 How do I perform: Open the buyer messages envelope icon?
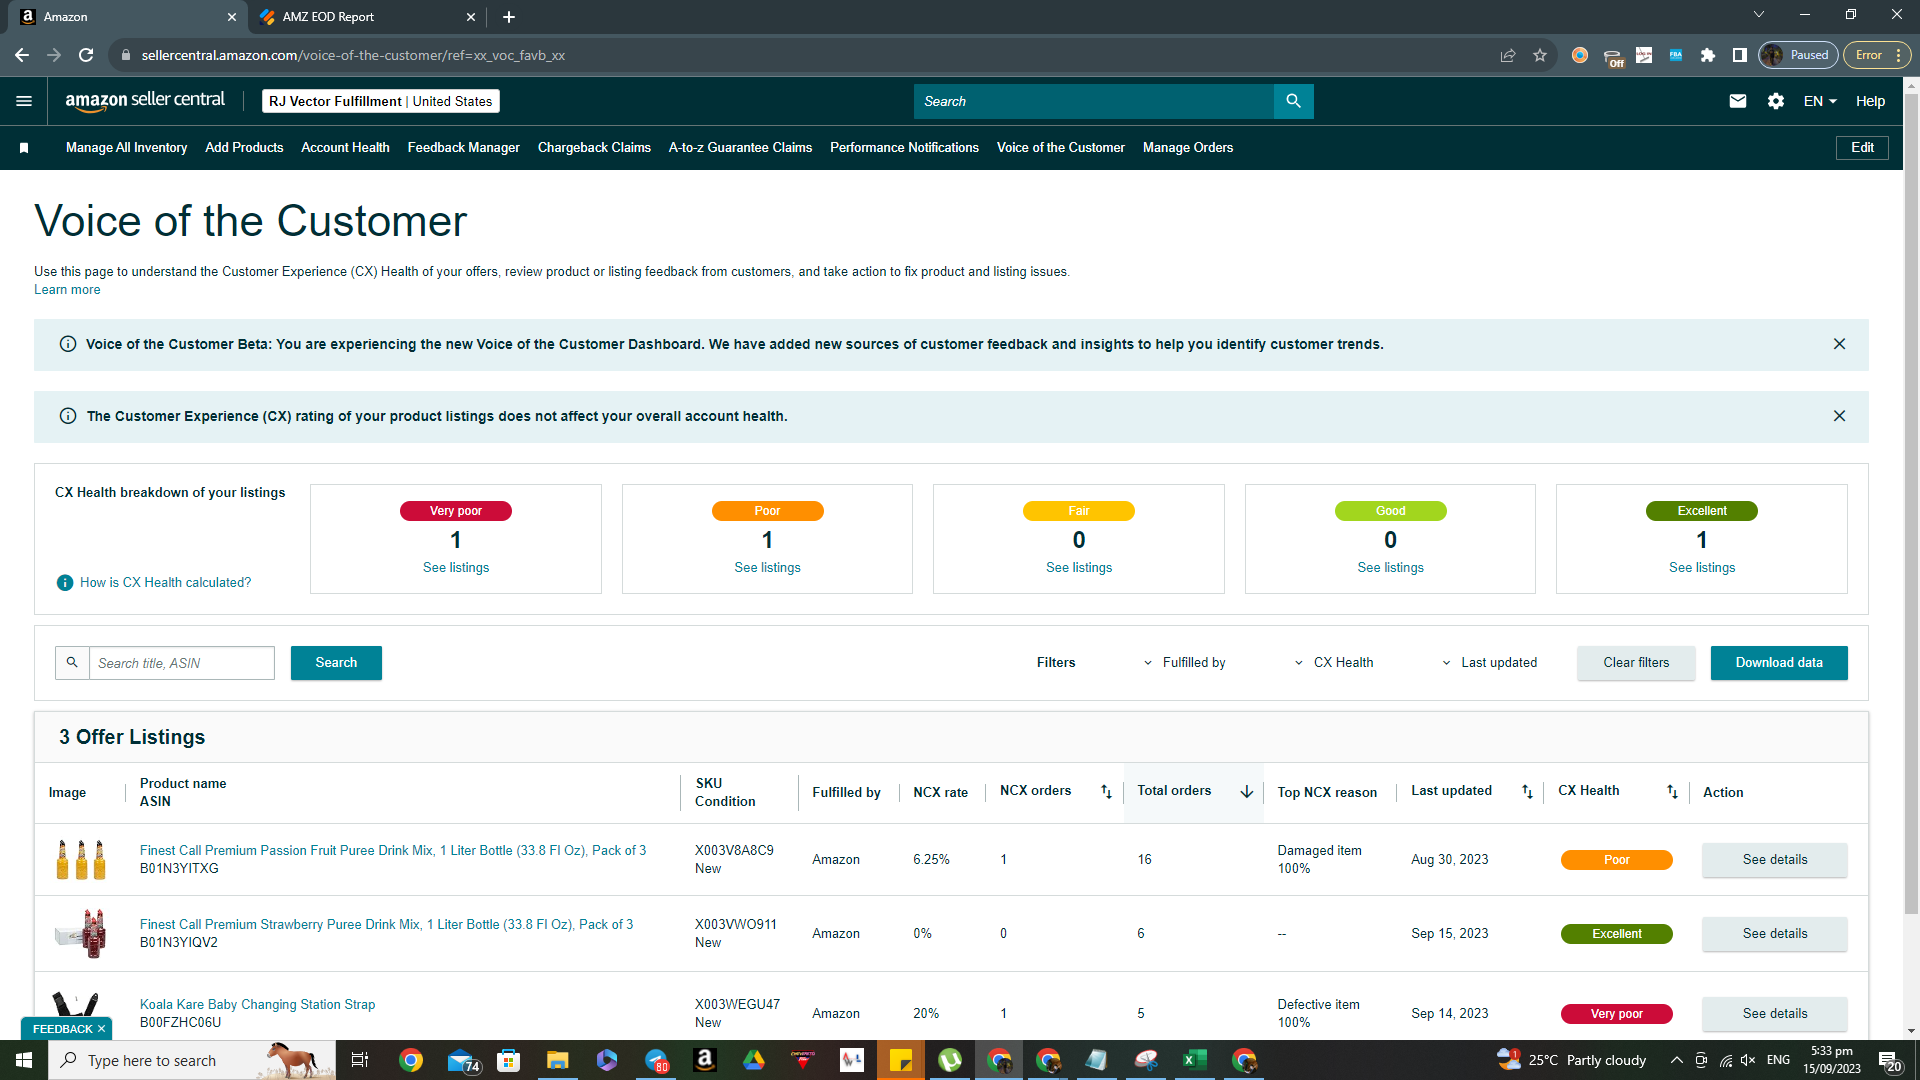pyautogui.click(x=1738, y=101)
